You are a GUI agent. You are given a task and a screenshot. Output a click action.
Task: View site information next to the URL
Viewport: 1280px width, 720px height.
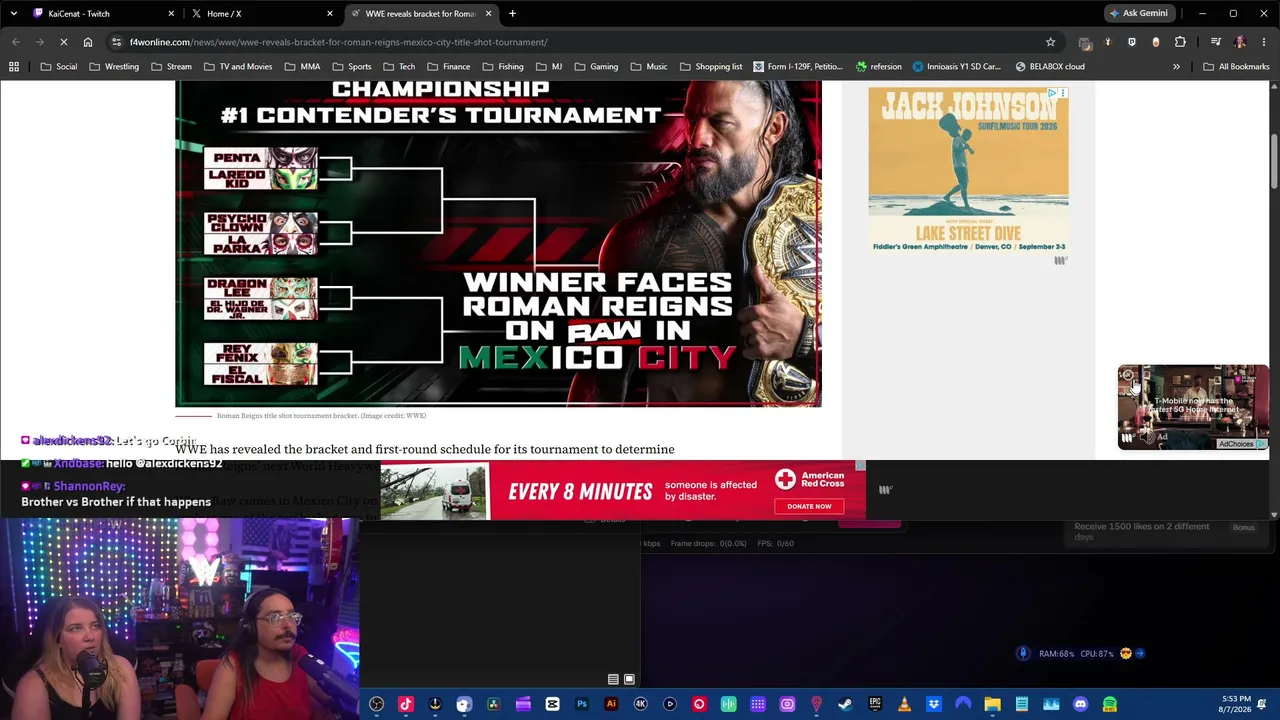coord(117,42)
